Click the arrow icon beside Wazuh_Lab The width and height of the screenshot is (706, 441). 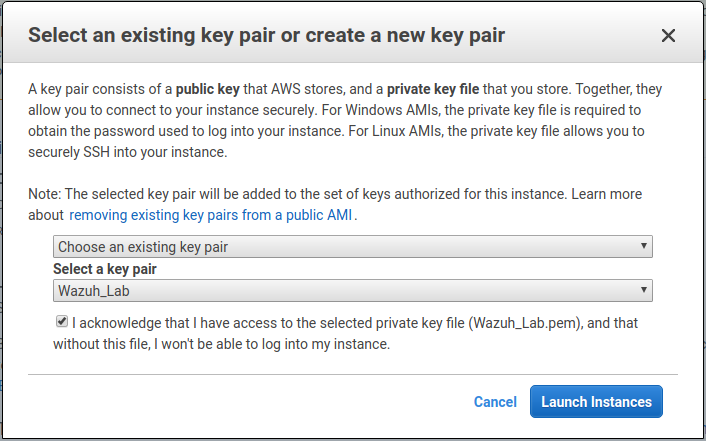click(643, 290)
